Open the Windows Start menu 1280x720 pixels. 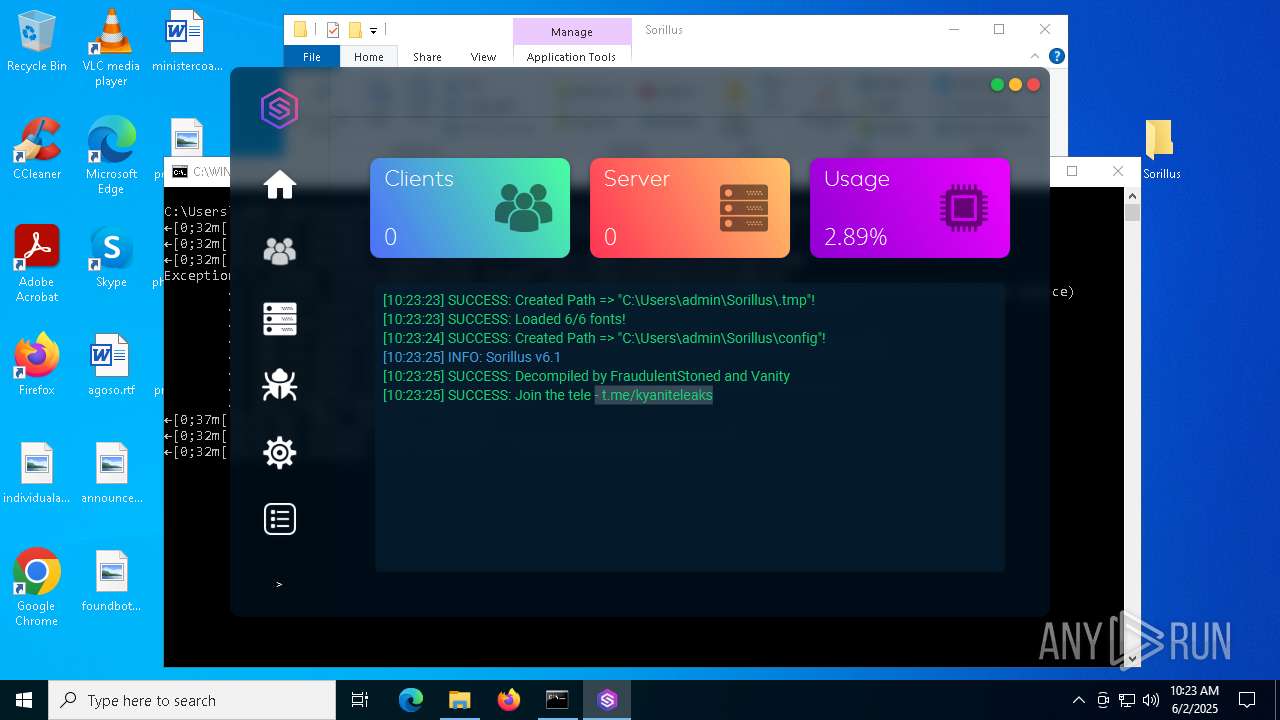[x=24, y=700]
